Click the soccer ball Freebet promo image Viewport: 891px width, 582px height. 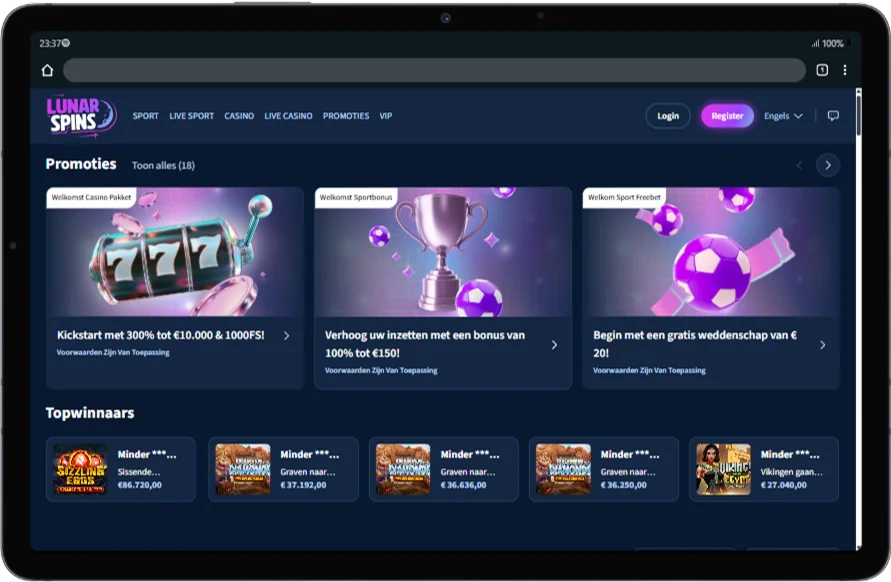(x=711, y=253)
